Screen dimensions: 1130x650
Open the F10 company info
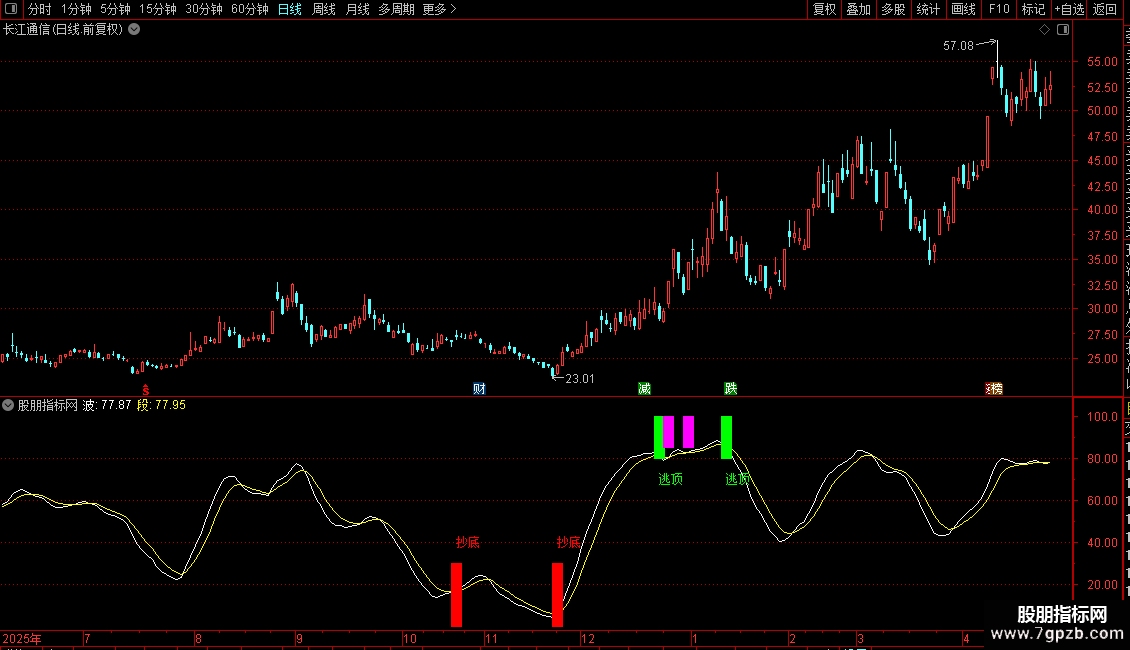(999, 9)
